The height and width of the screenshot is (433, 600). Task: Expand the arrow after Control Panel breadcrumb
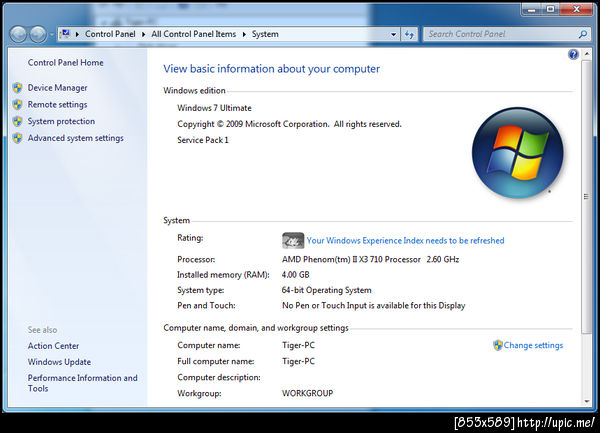(143, 34)
